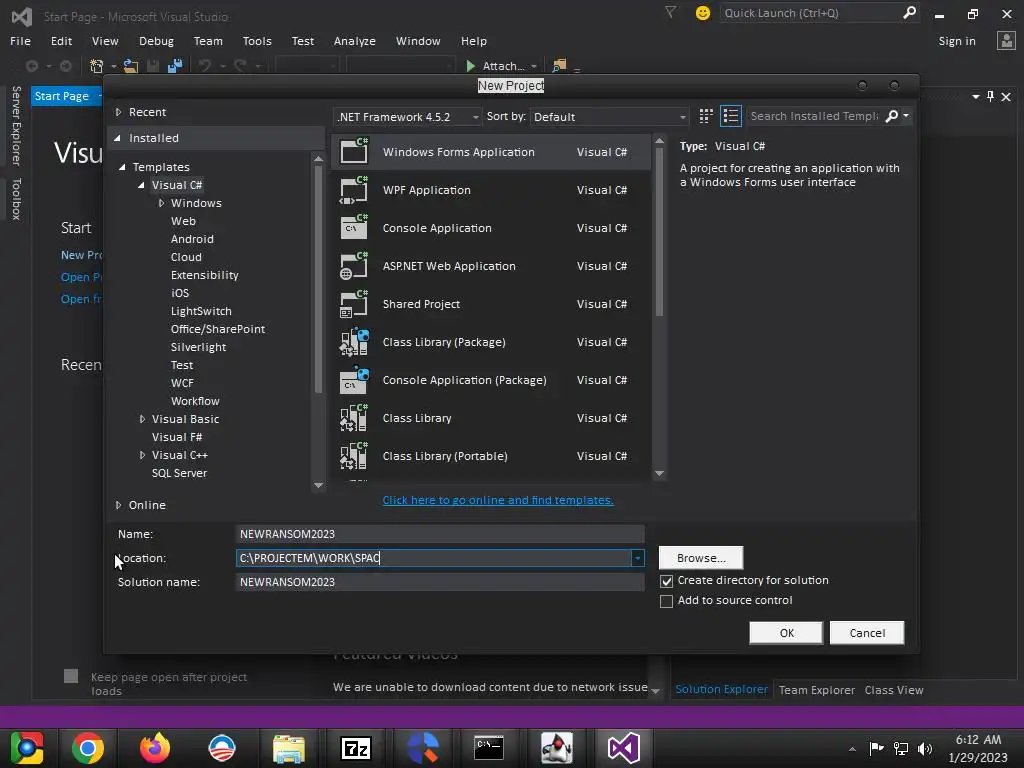This screenshot has width=1024, height=768.
Task: Open the command prompt taskbar icon
Action: pyautogui.click(x=488, y=748)
